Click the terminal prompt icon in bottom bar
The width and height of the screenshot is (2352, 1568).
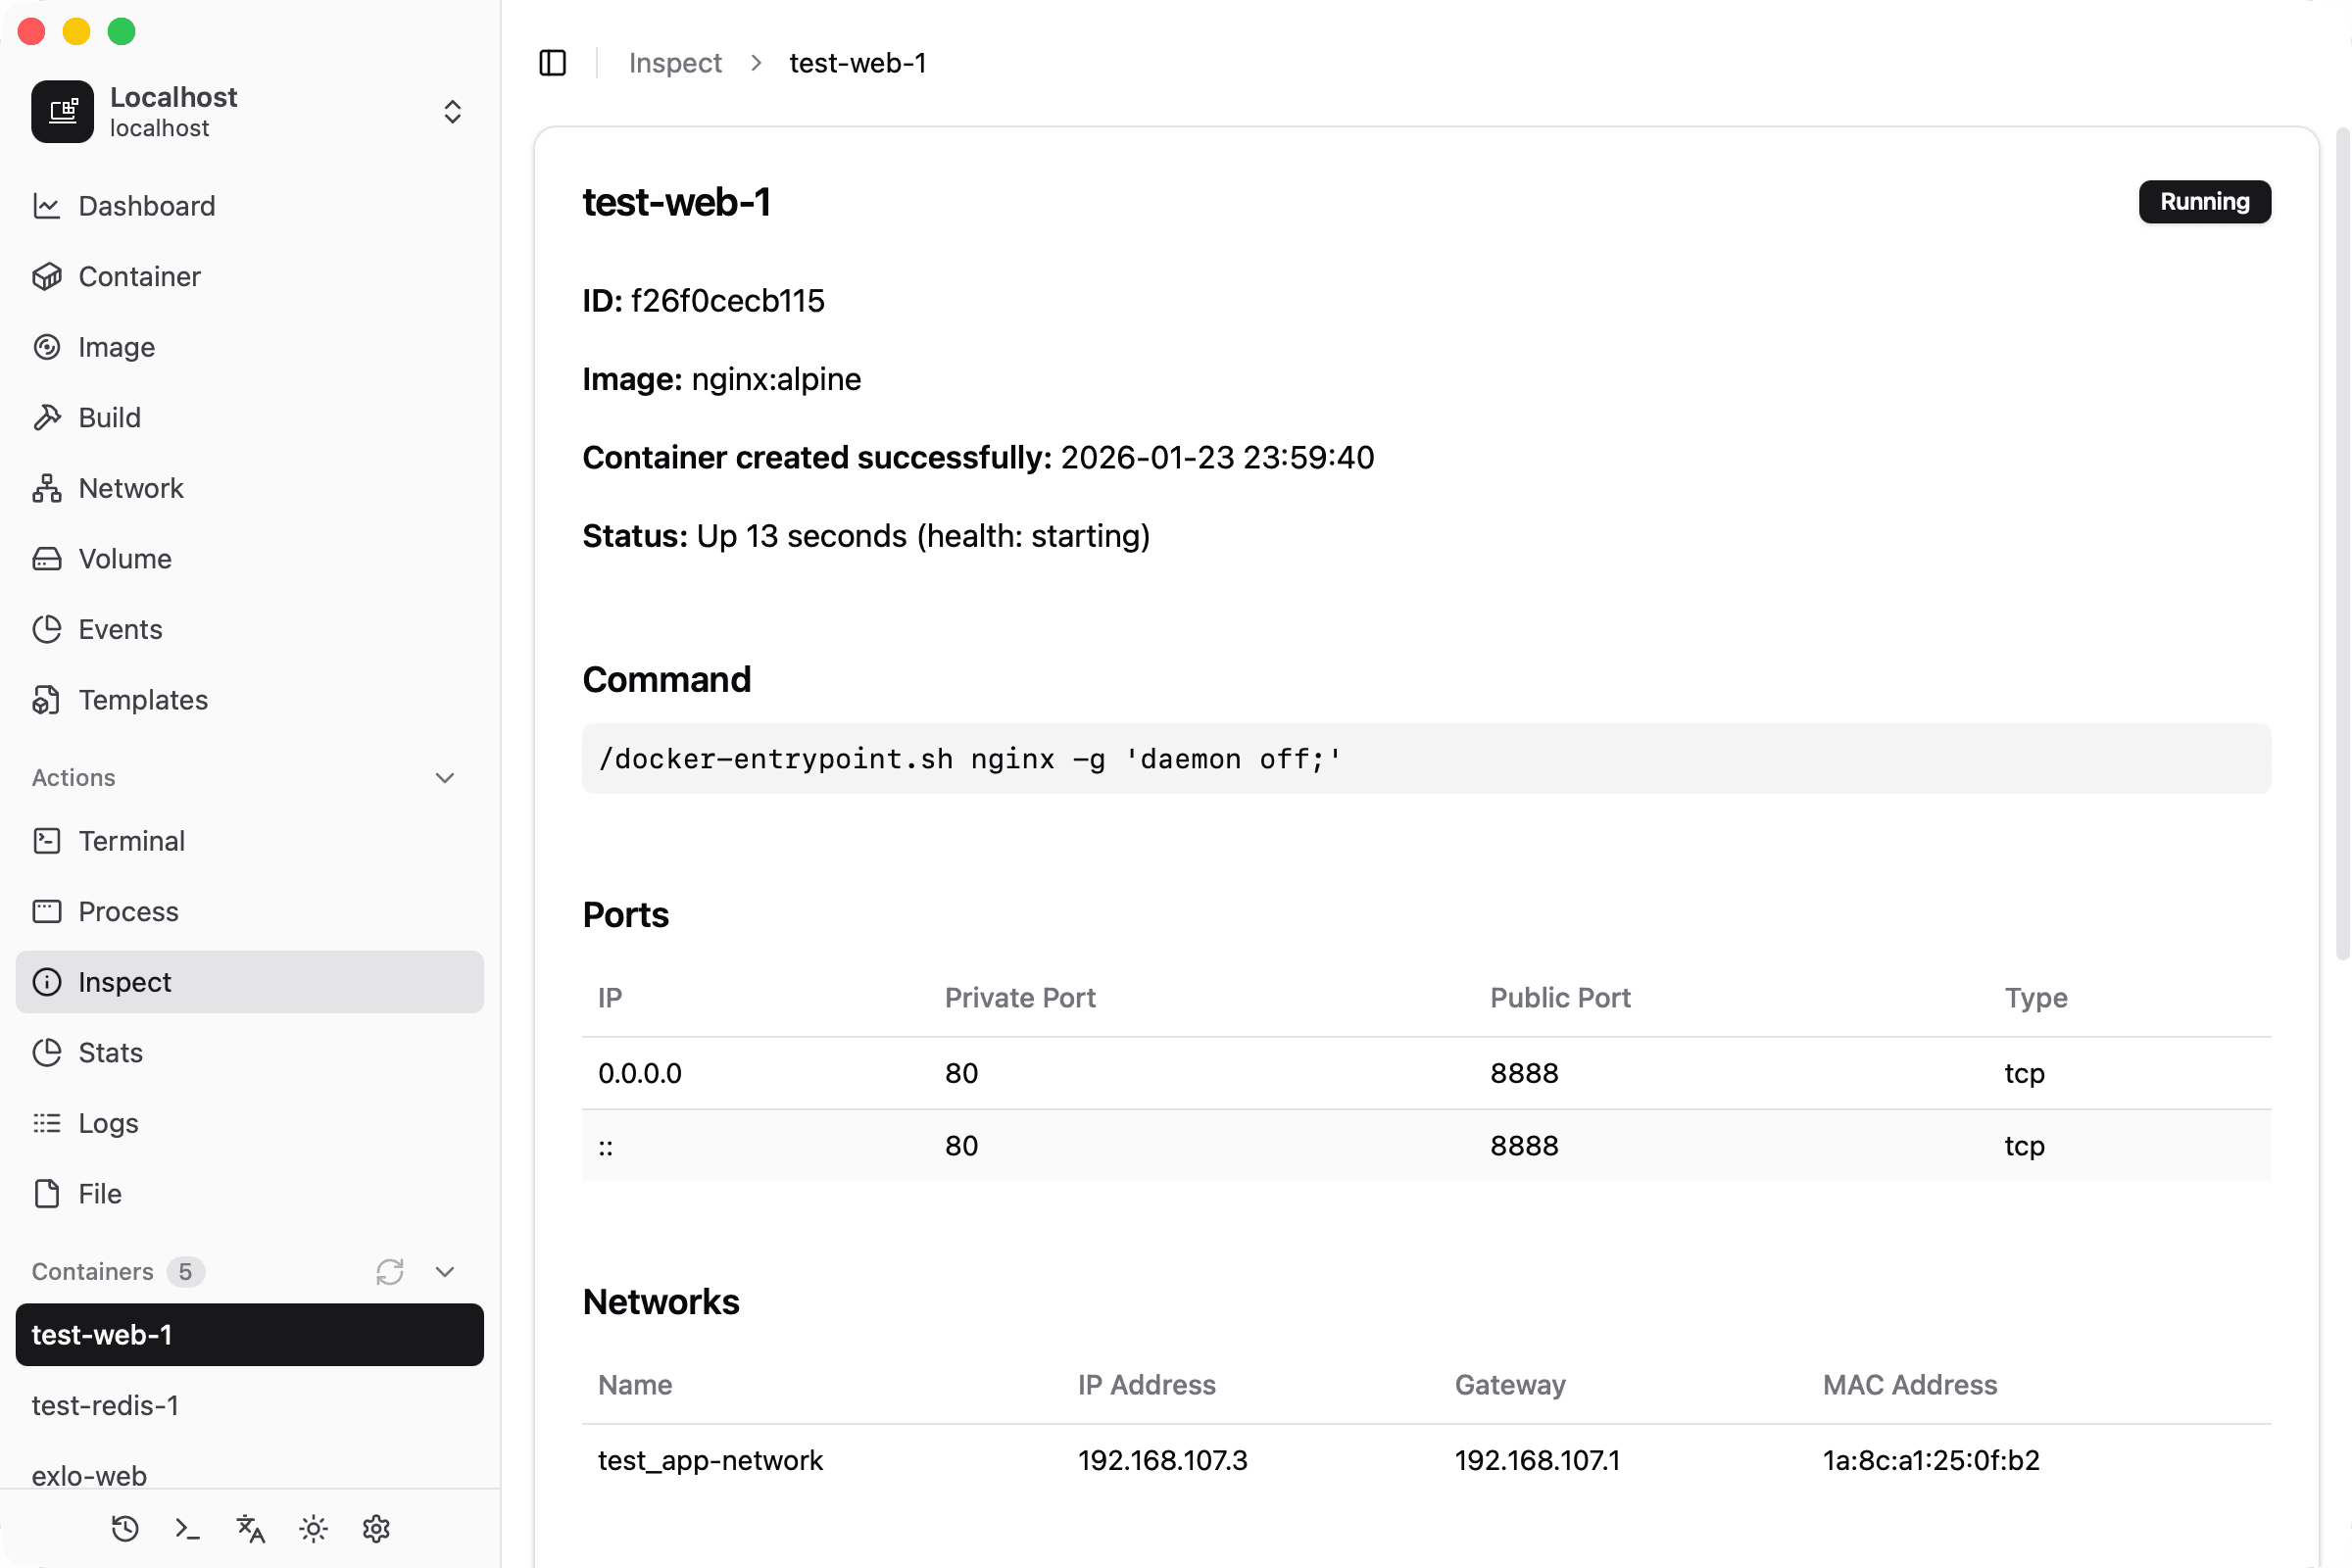pos(188,1528)
